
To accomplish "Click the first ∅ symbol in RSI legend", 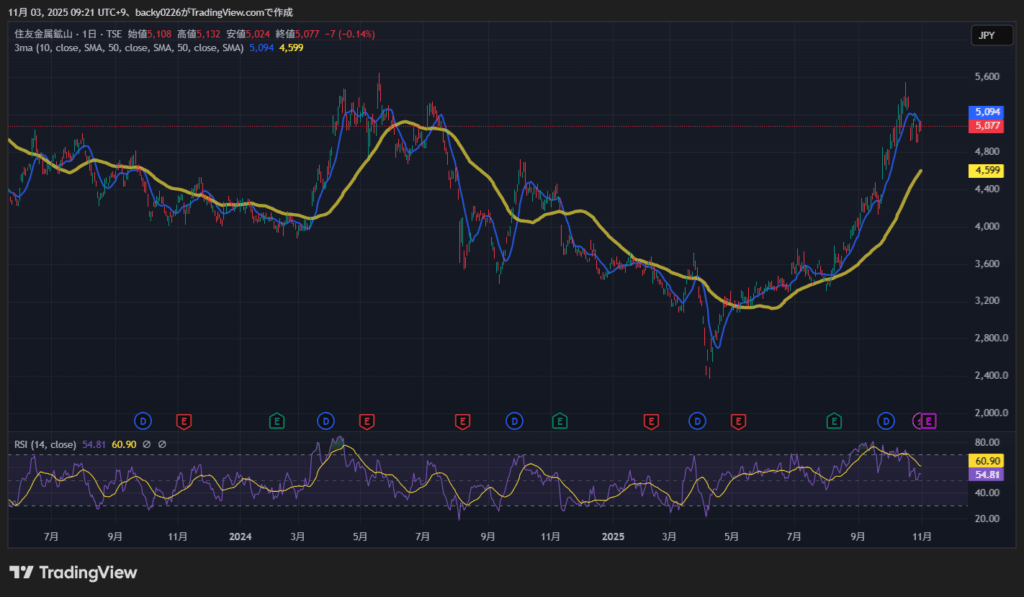I will tap(146, 444).
